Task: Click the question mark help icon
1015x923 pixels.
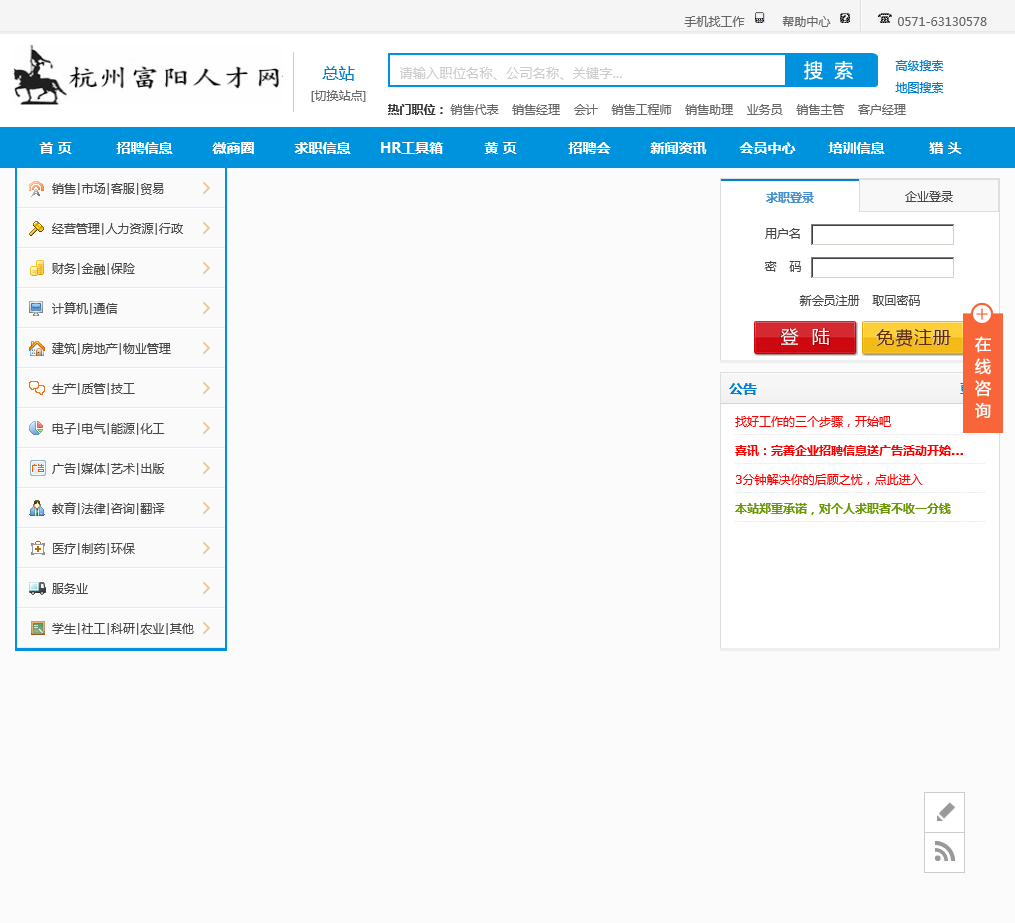Action: tap(845, 18)
